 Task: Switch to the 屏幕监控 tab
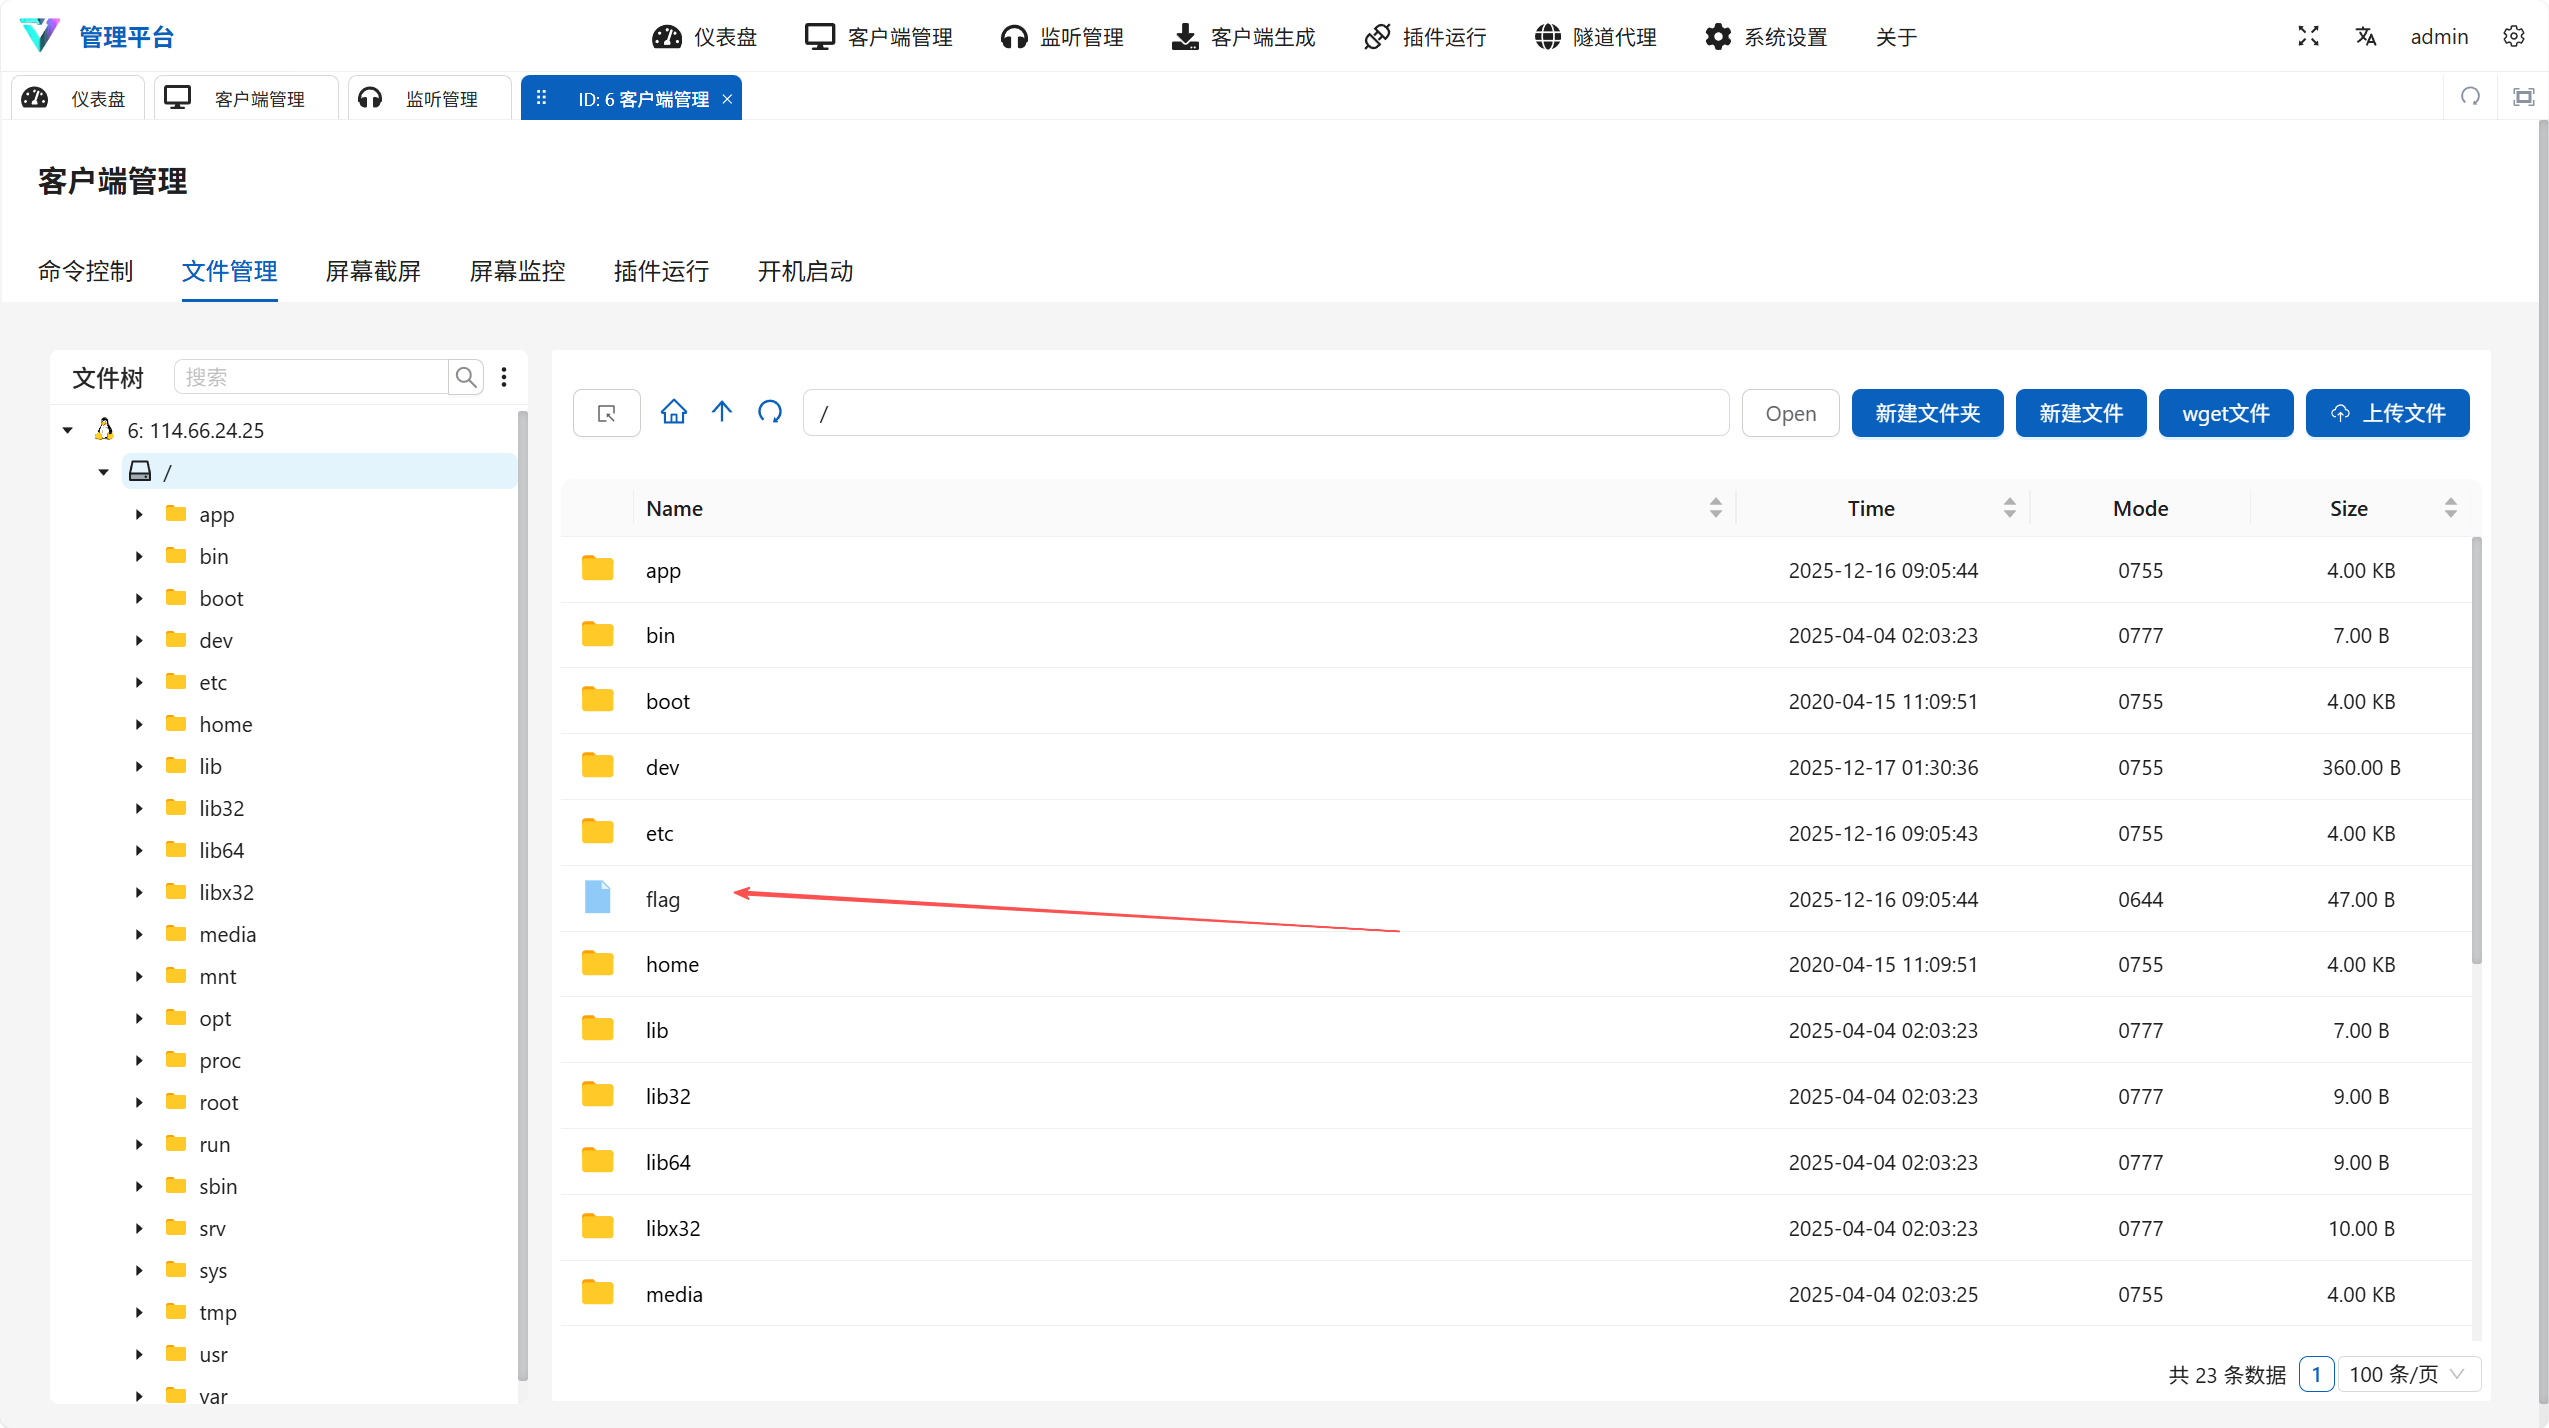tap(516, 271)
